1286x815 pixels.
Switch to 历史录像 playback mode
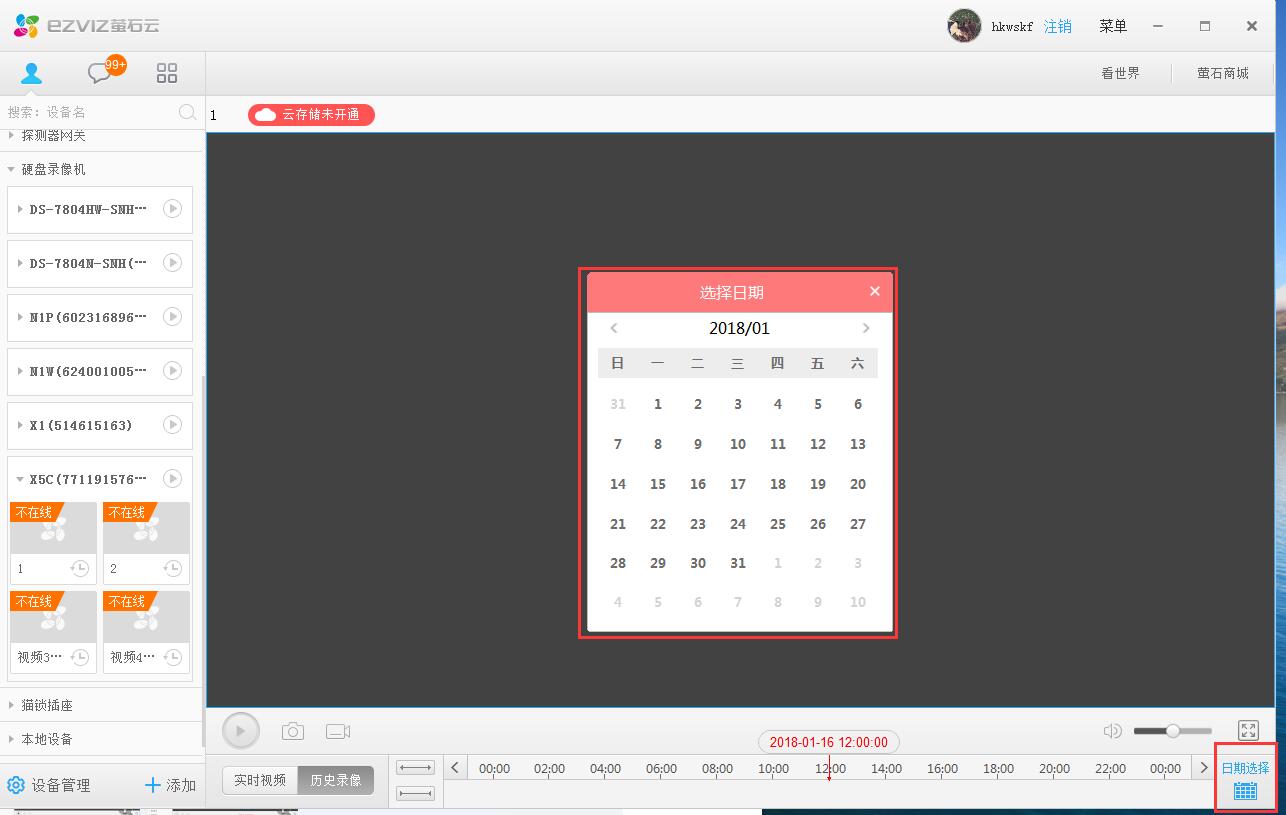pyautogui.click(x=336, y=780)
